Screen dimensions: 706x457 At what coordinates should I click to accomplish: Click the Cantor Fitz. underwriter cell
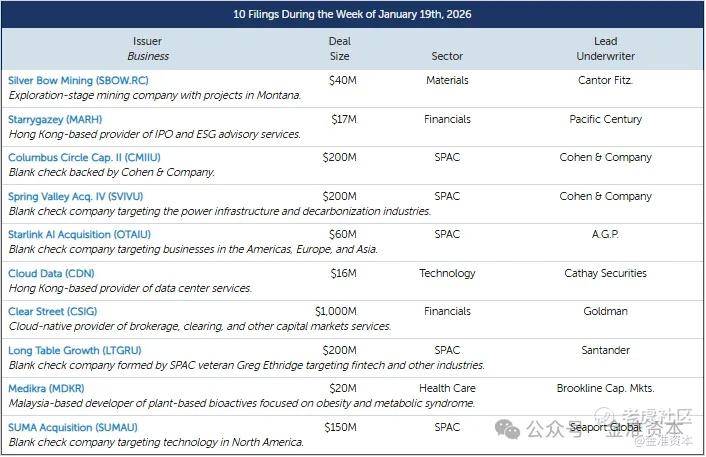605,80
